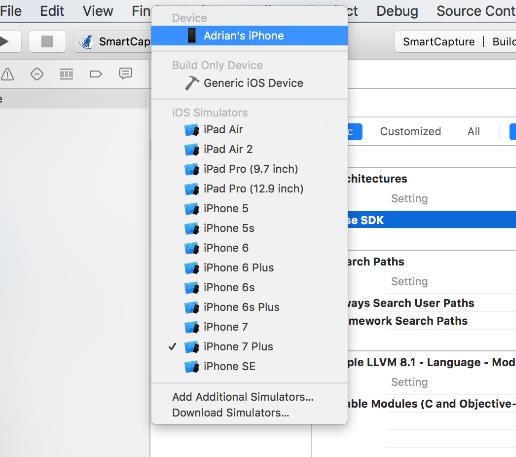The image size is (516, 457).
Task: Select iPad Pro (12.9 inch) simulator
Action: point(249,189)
